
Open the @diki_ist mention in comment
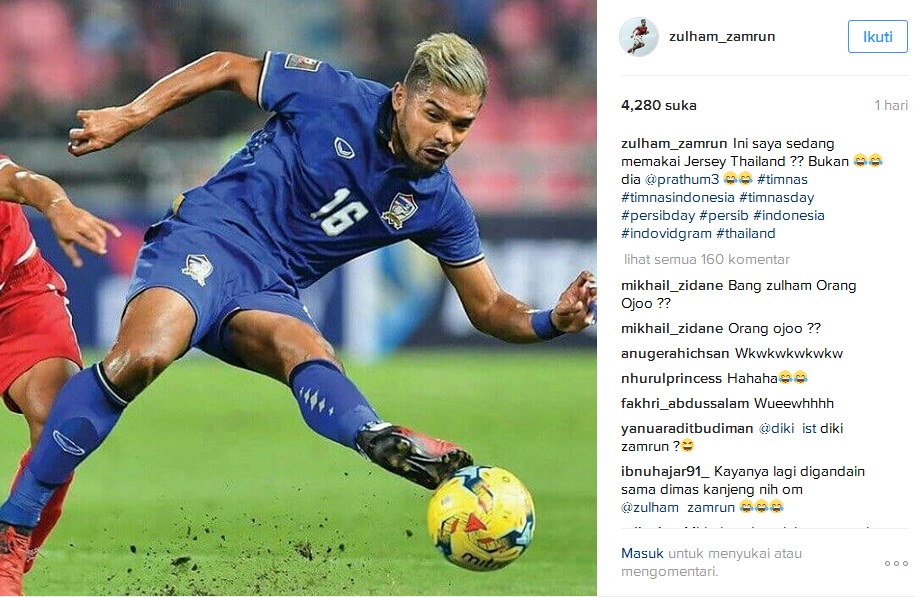pos(787,428)
